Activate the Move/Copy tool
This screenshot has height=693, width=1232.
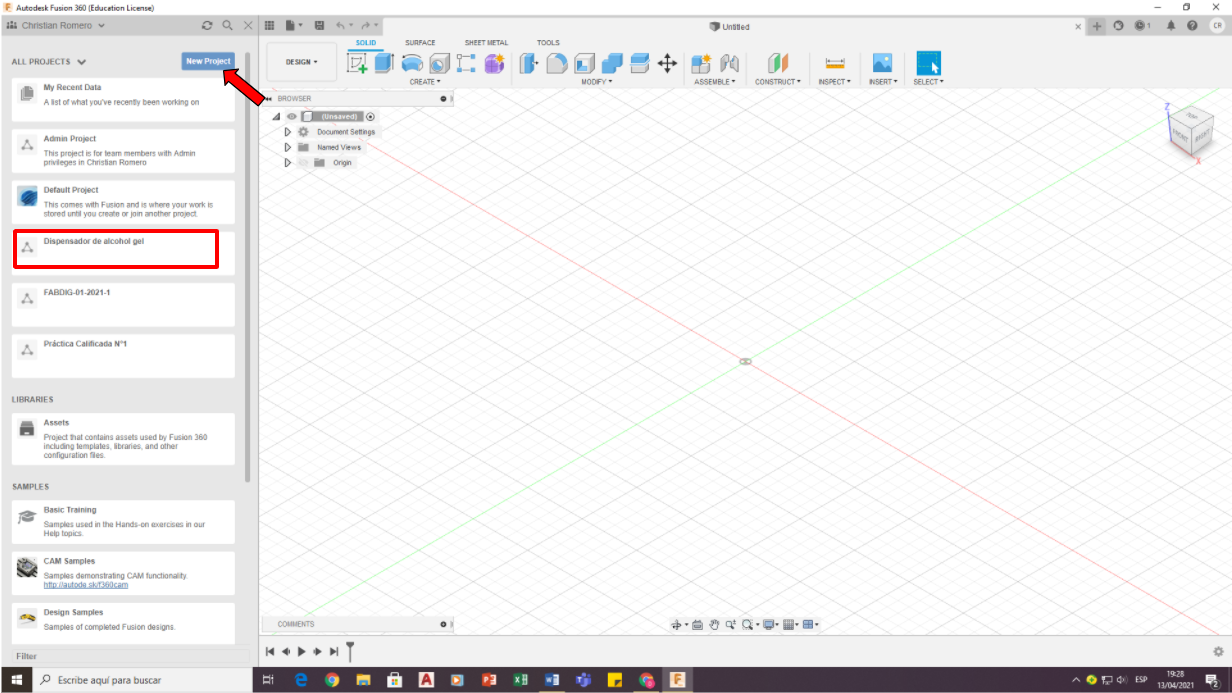667,63
